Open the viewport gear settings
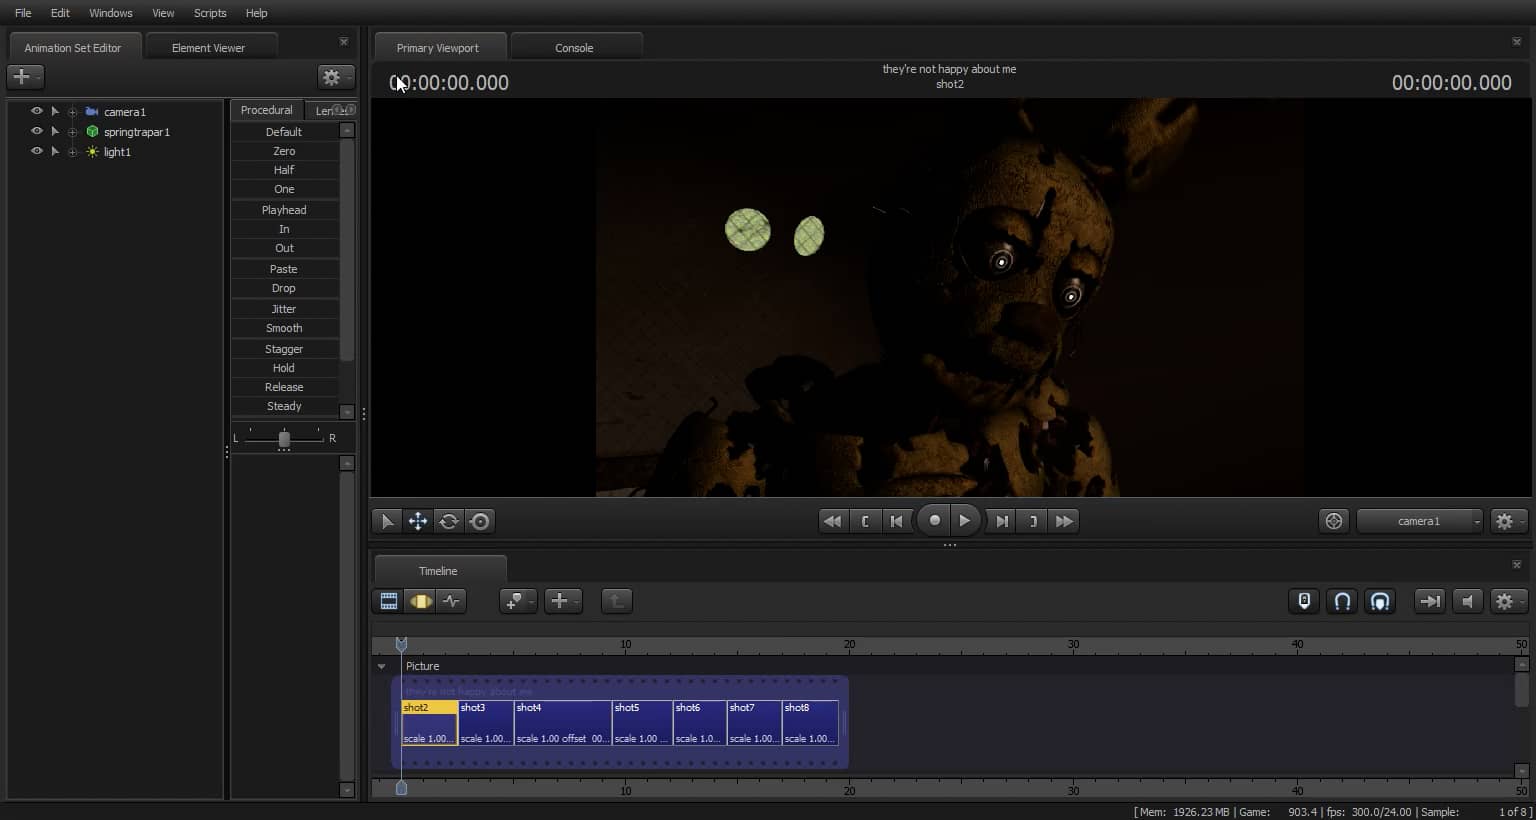Image resolution: width=1536 pixels, height=820 pixels. tap(1508, 521)
